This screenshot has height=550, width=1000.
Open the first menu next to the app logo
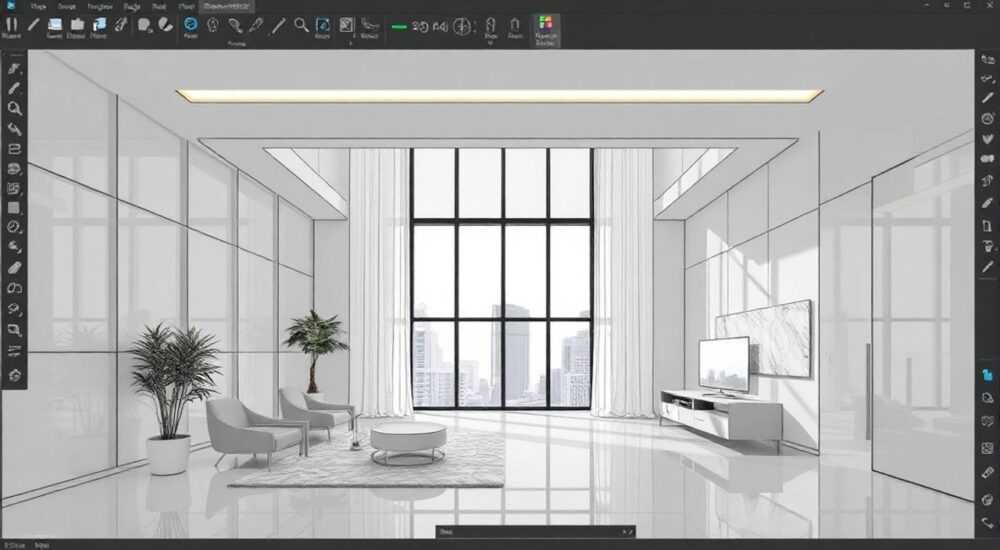[x=38, y=6]
